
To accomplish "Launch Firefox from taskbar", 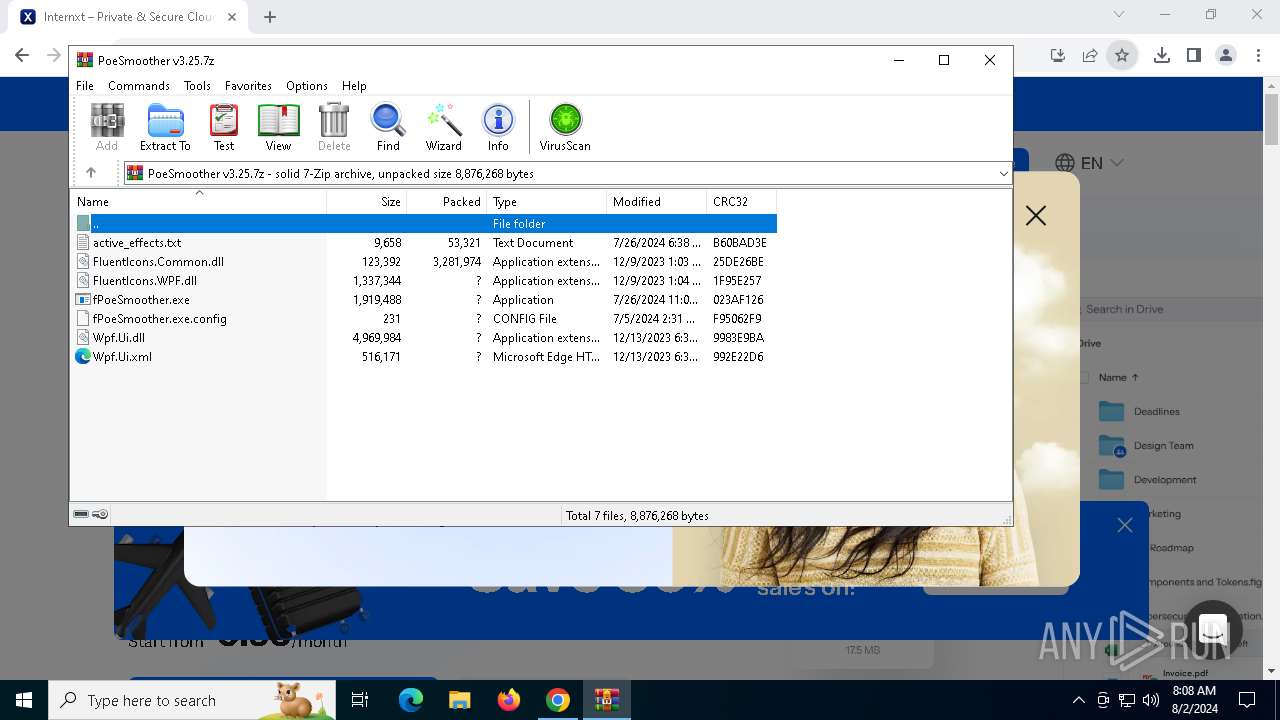I will pos(509,700).
